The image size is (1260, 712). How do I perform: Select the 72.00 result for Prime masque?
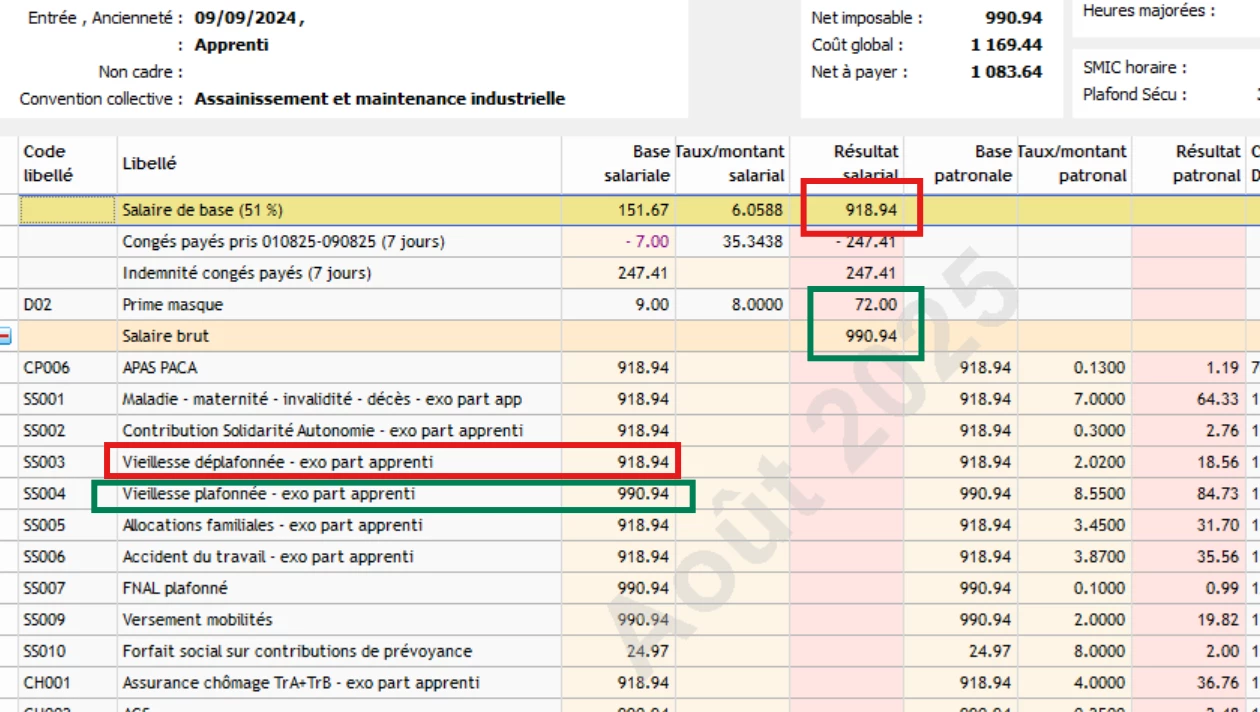[x=877, y=304]
